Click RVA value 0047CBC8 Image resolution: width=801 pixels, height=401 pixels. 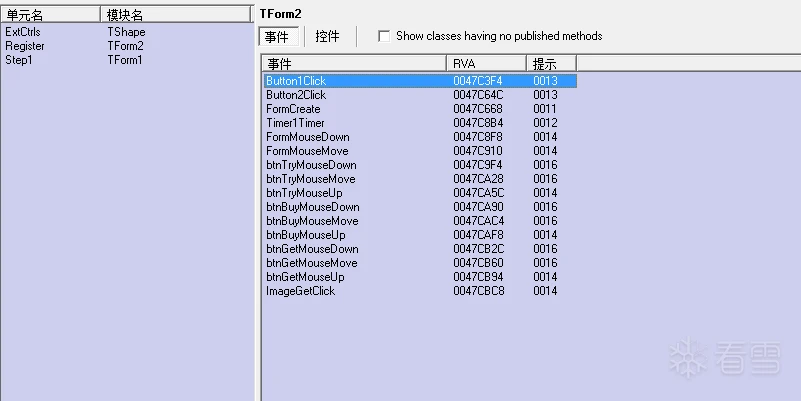[478, 291]
